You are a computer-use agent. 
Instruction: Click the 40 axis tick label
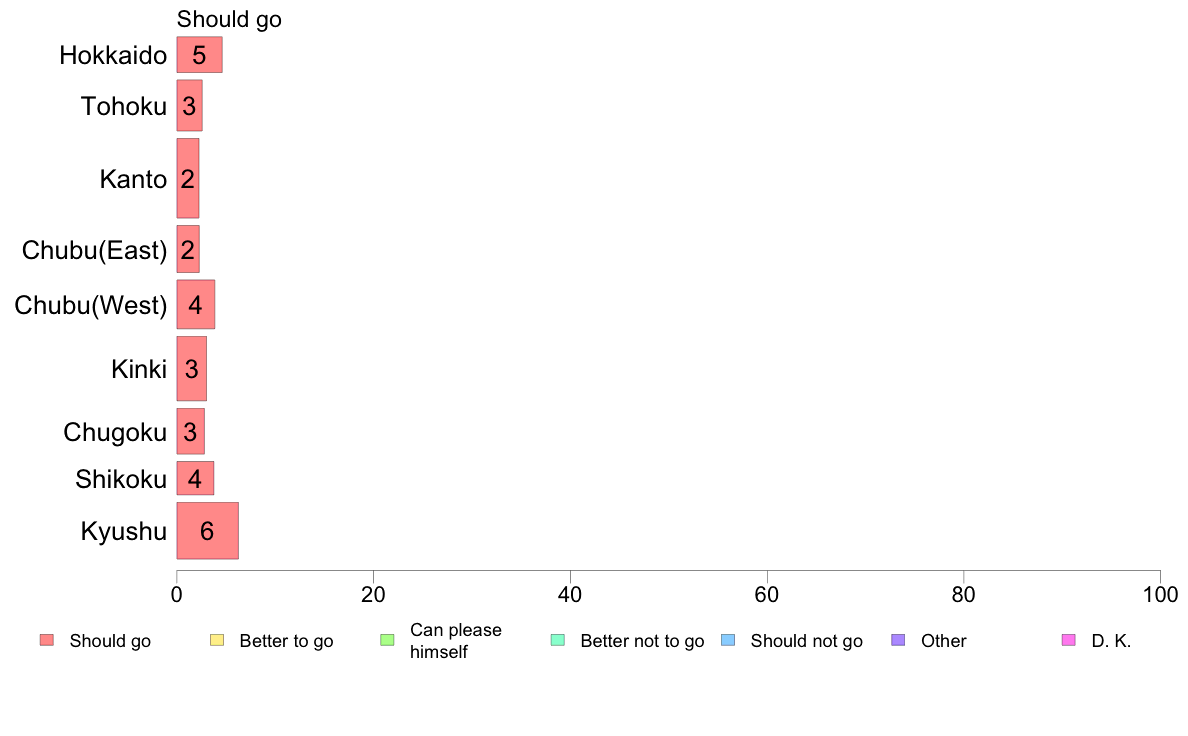(570, 595)
